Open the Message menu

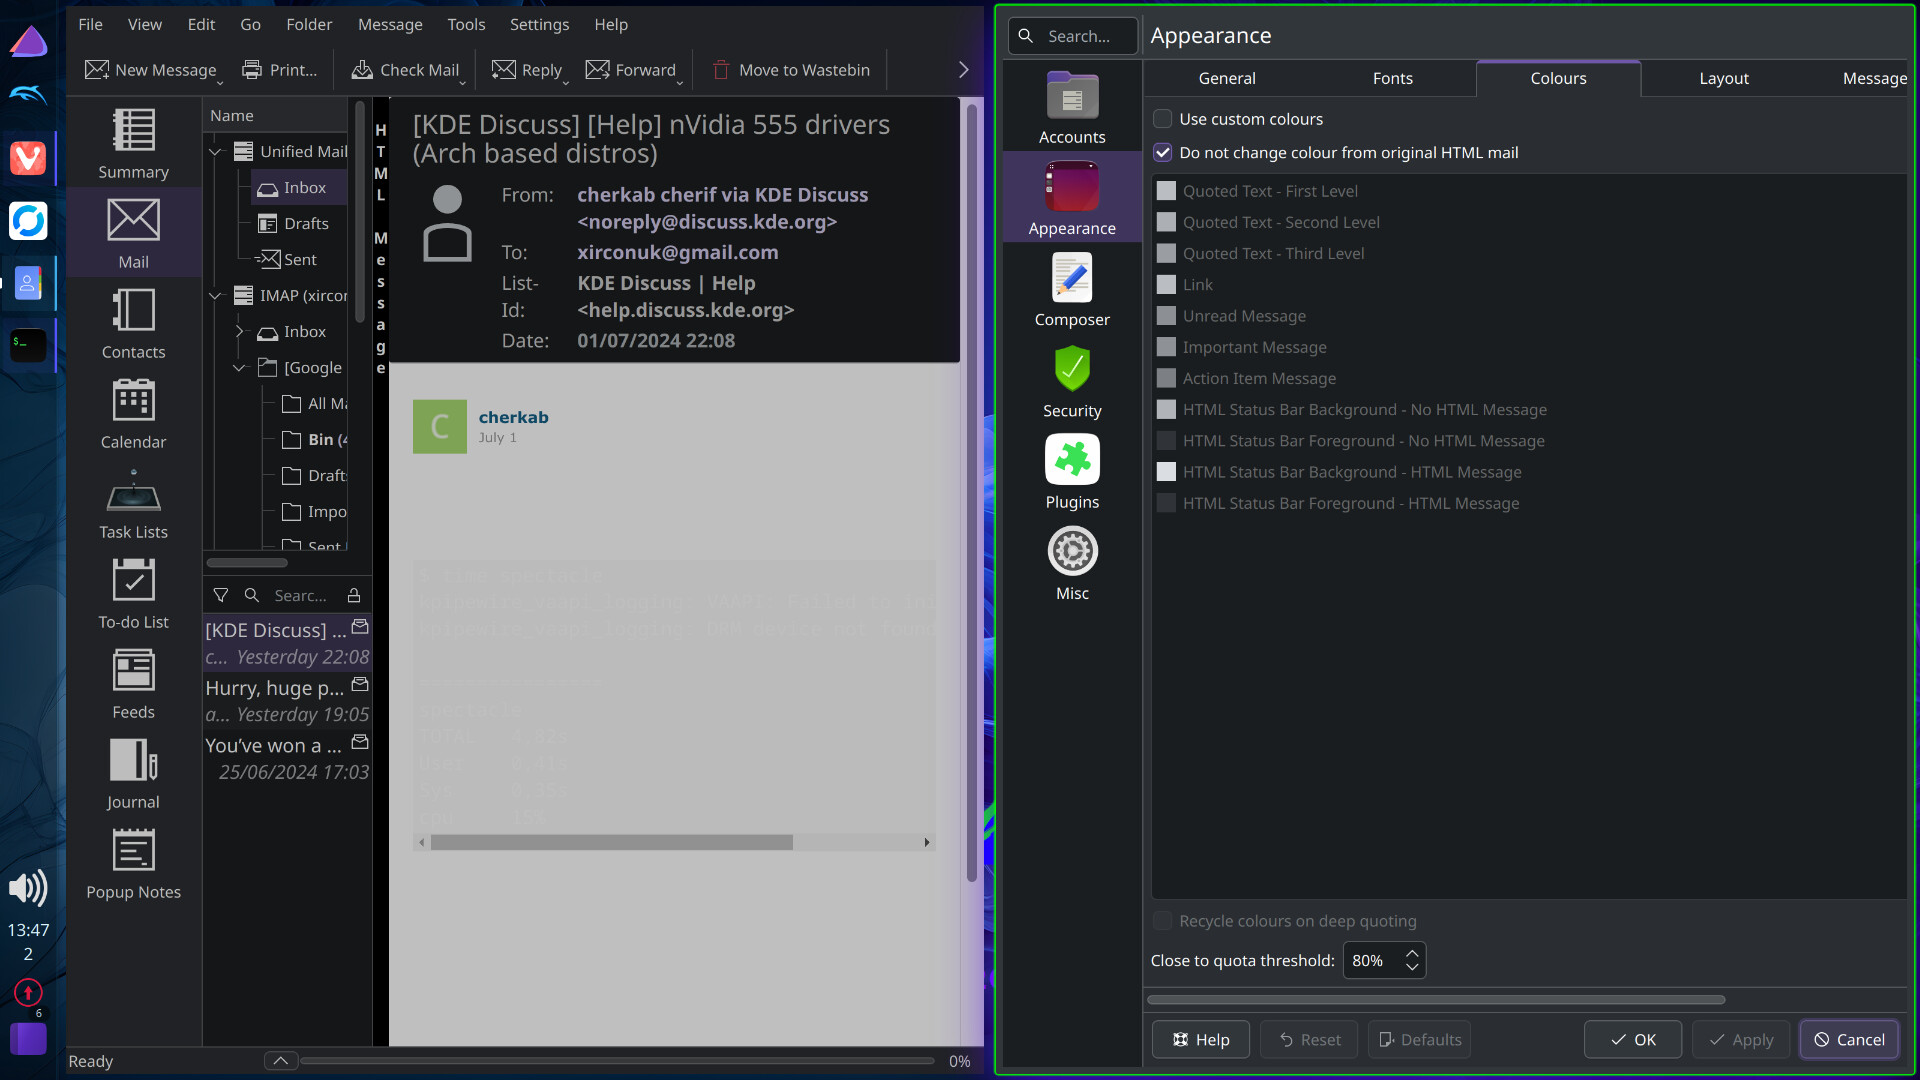point(390,24)
